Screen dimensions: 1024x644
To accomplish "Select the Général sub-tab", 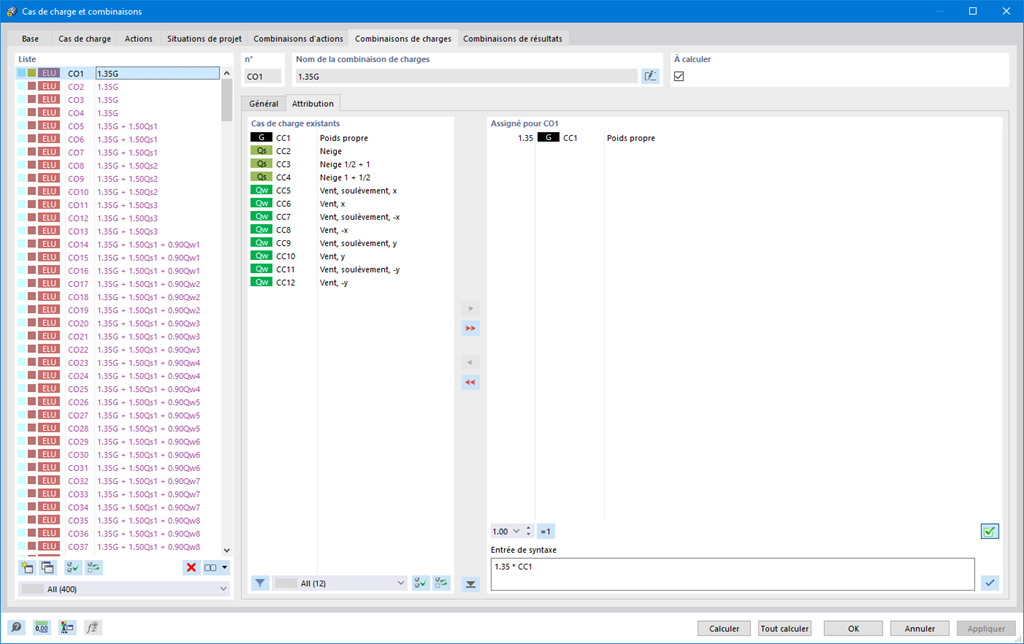I will pyautogui.click(x=264, y=103).
